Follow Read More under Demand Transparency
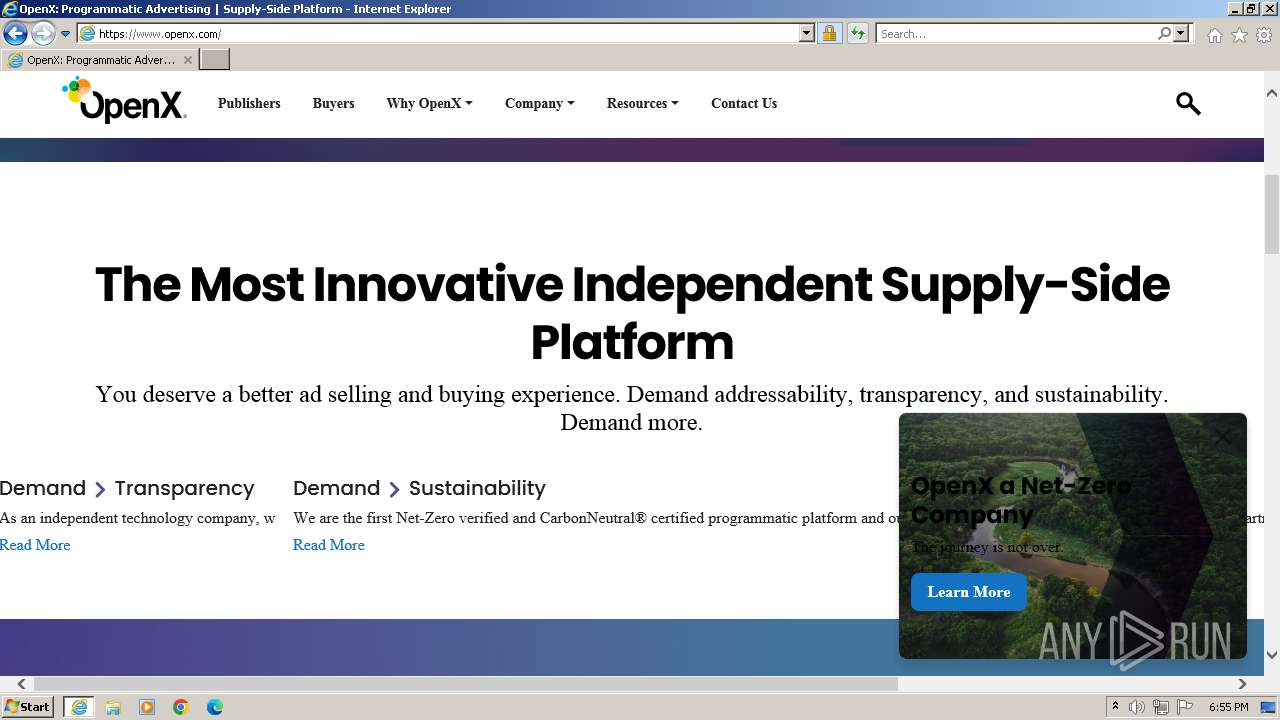The image size is (1280, 720). (35, 545)
